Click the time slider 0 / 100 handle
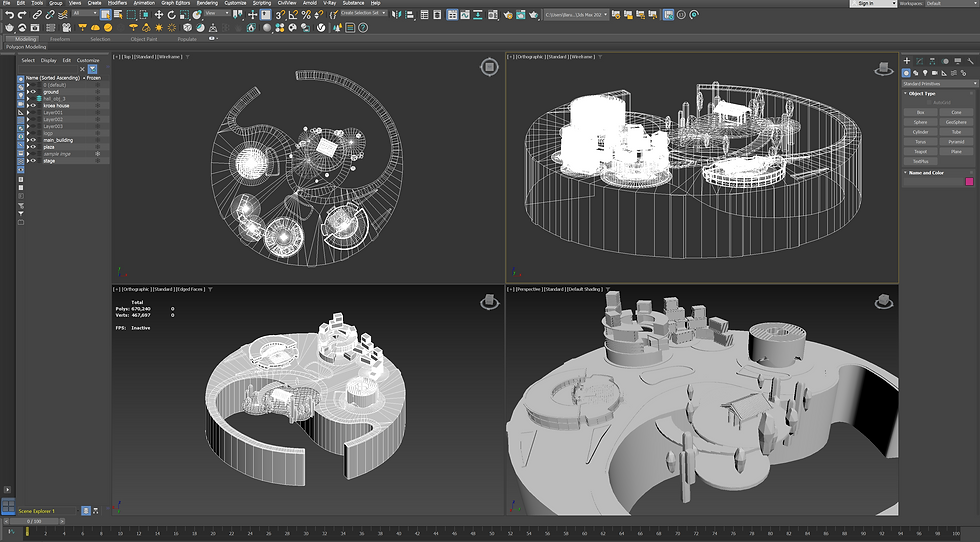Viewport: 980px width, 542px height. [x=33, y=521]
